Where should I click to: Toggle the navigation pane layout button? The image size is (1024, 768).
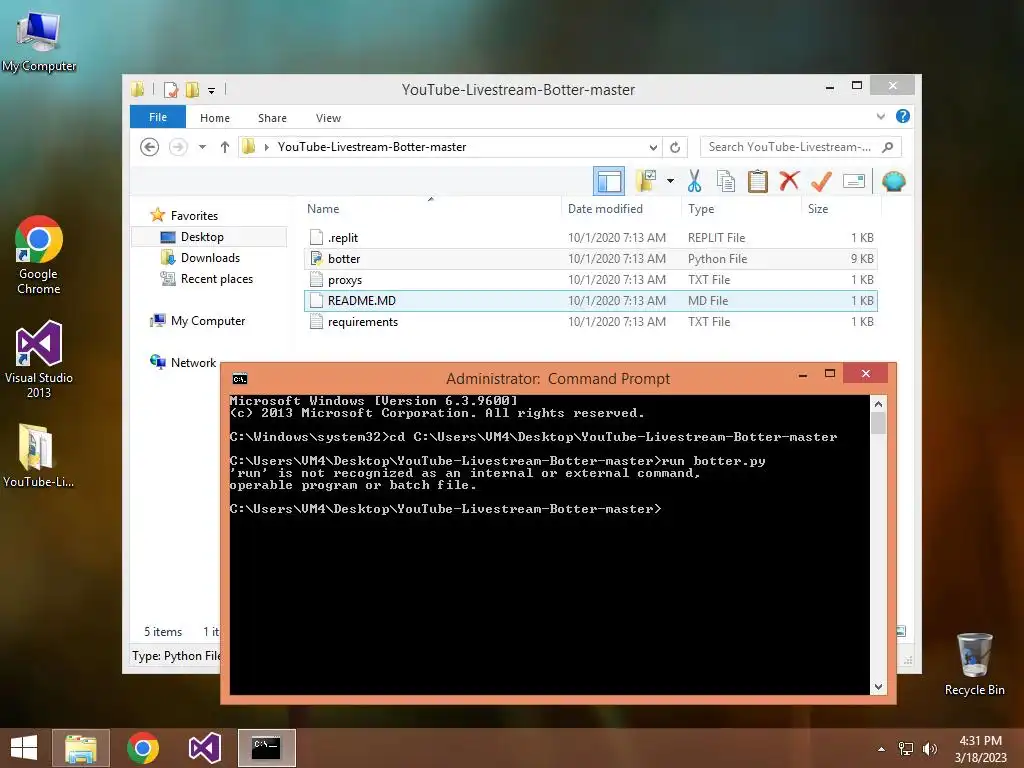(609, 181)
